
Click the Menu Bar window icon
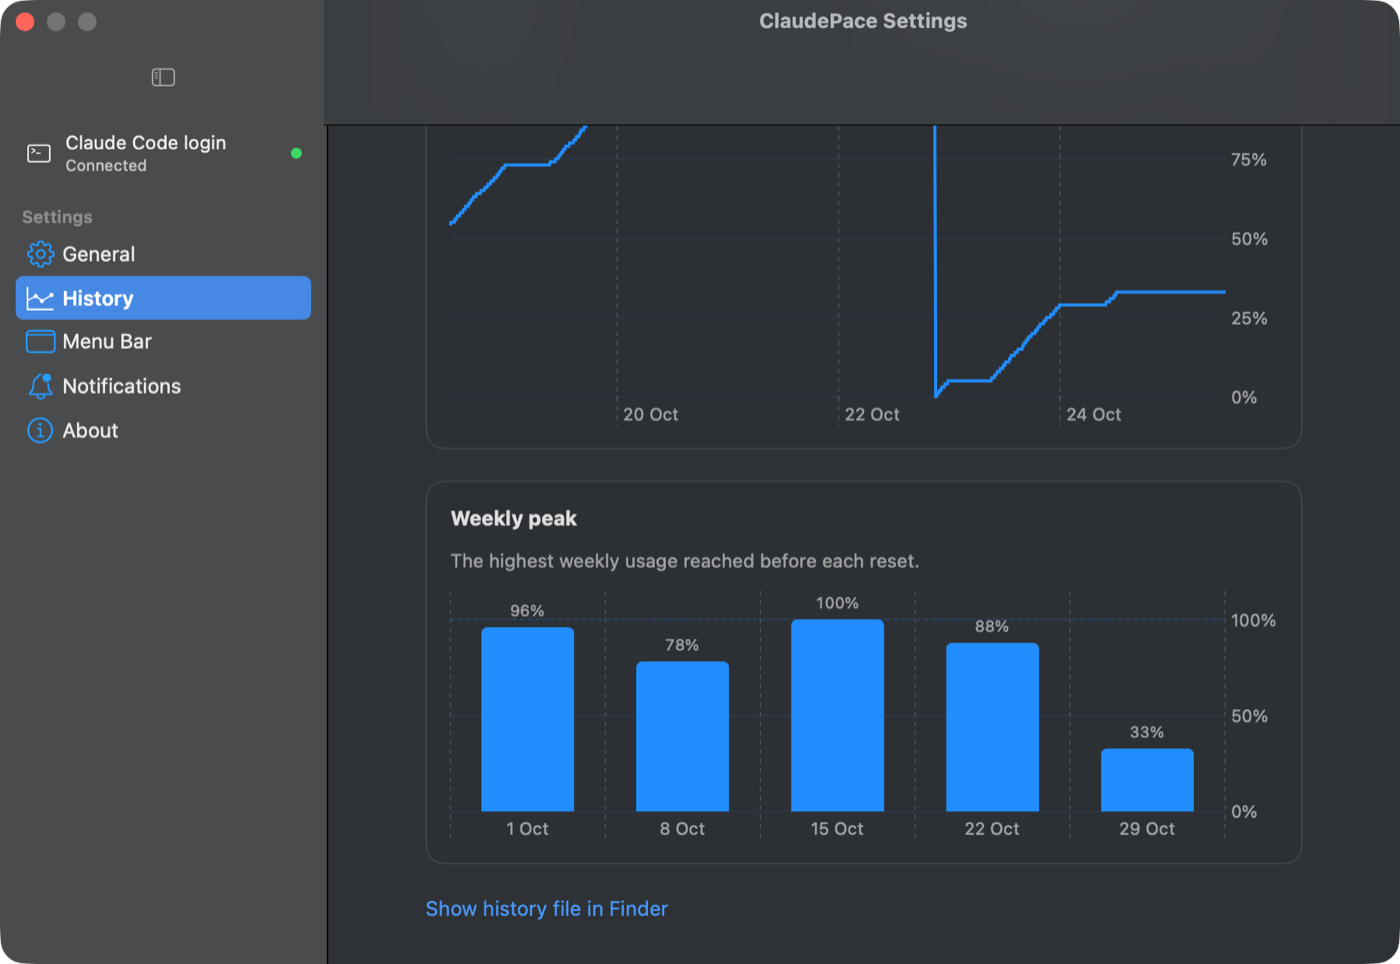(x=40, y=342)
